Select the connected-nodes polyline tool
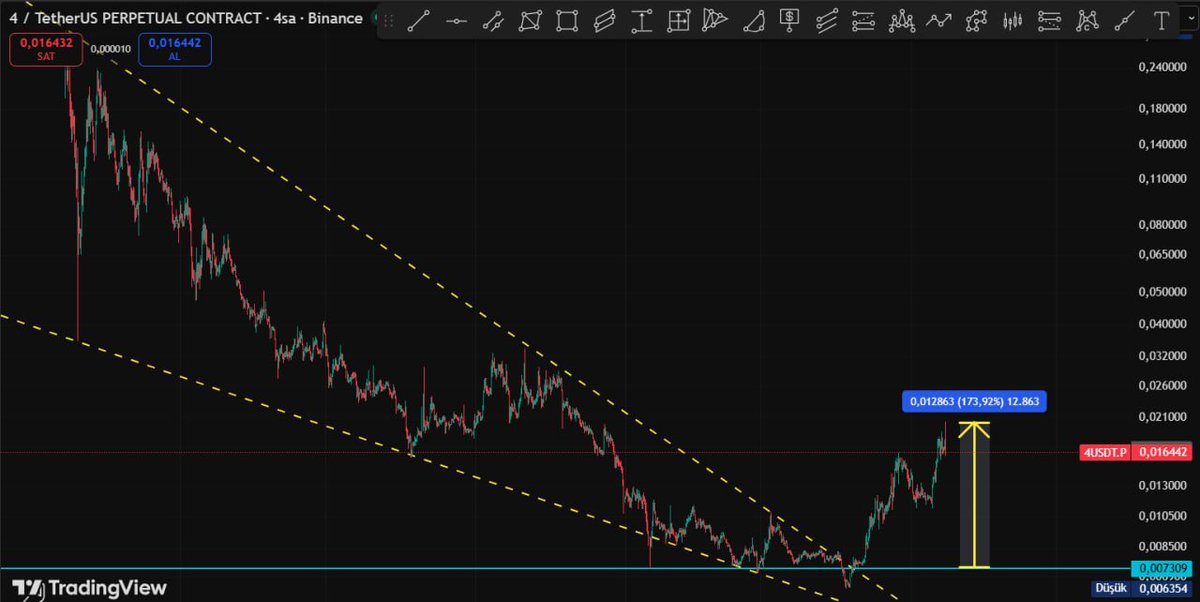This screenshot has width=1200, height=602. 976,20
